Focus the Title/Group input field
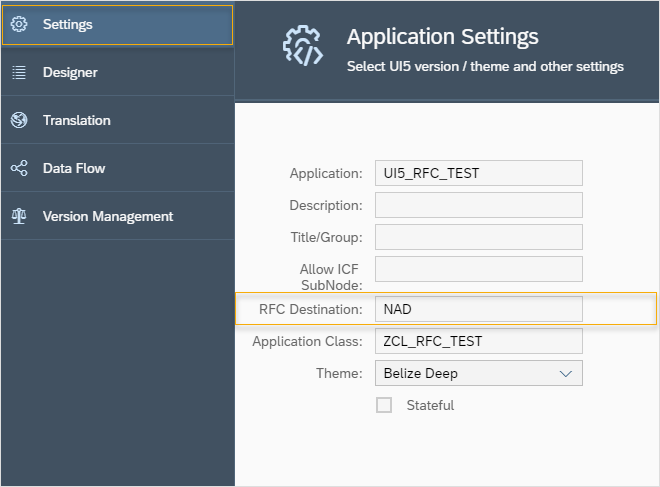 pyautogui.click(x=479, y=237)
